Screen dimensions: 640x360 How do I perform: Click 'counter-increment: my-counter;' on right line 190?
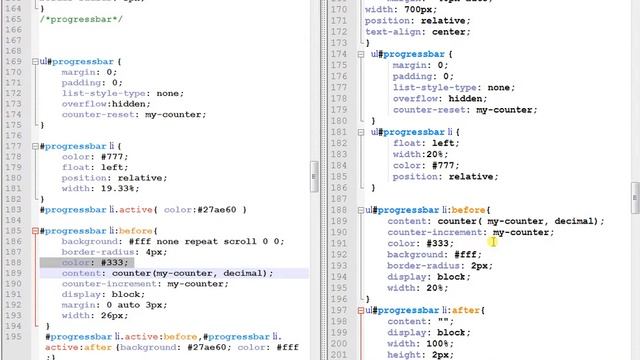click(471, 232)
